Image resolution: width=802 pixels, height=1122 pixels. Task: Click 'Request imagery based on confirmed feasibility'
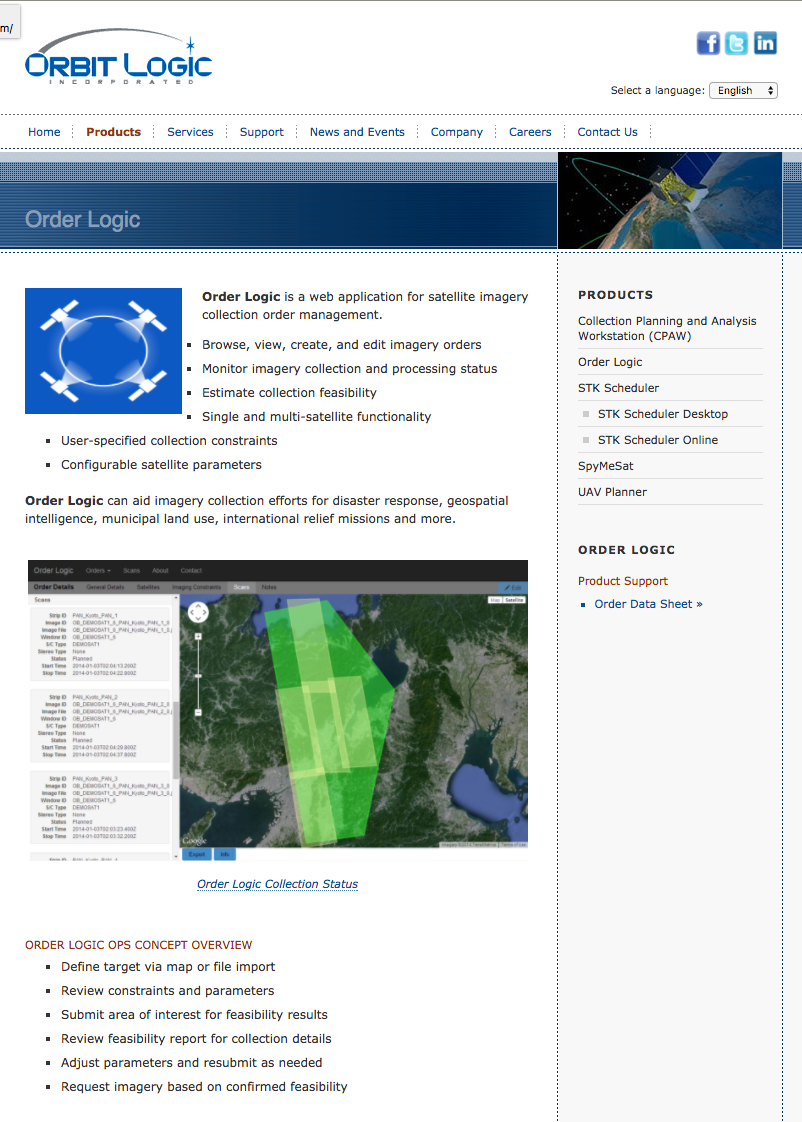(204, 1086)
